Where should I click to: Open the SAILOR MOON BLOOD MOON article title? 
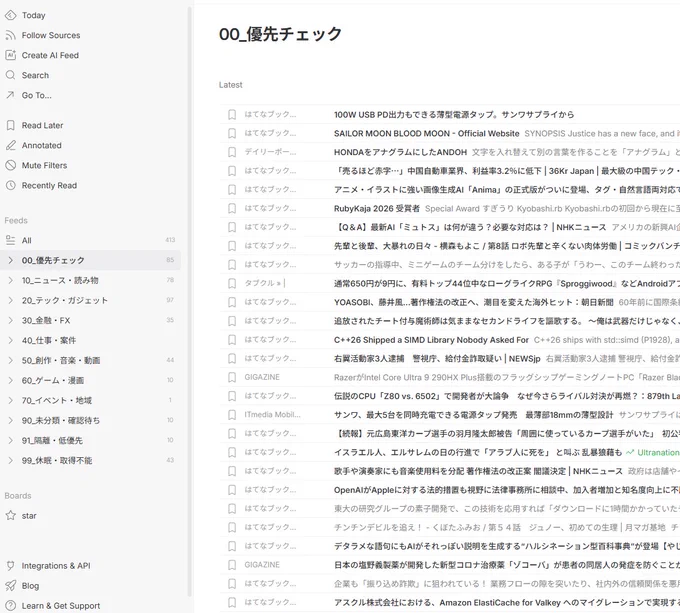[x=426, y=133]
